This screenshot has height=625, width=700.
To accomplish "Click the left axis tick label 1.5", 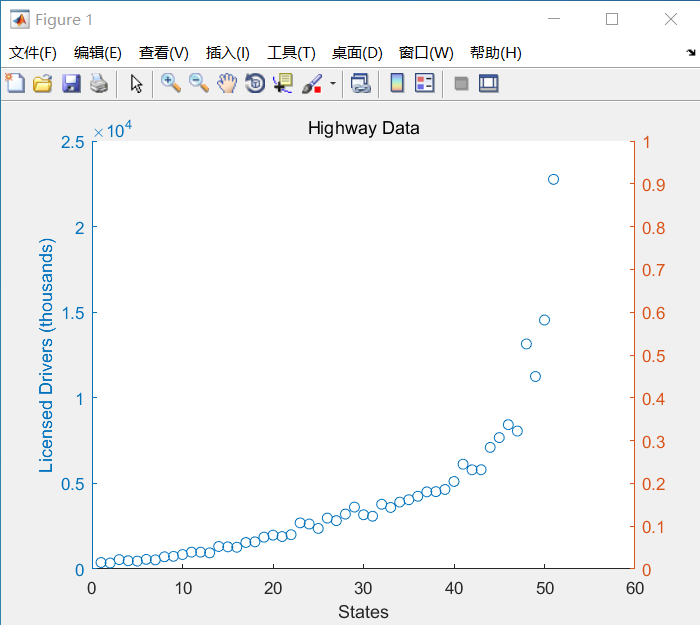I will 73,313.
